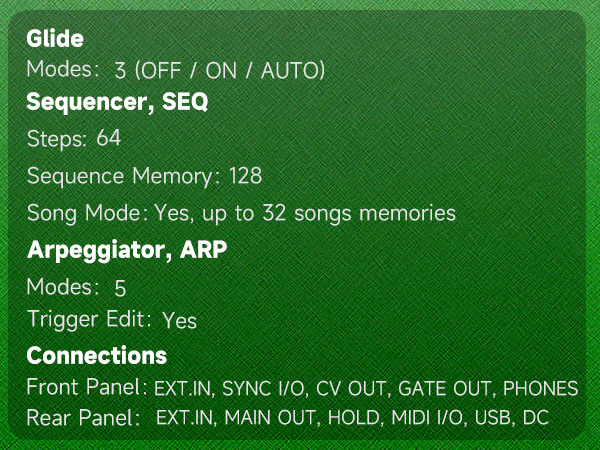Select the Modes label under Arpeggiator

(x=64, y=288)
